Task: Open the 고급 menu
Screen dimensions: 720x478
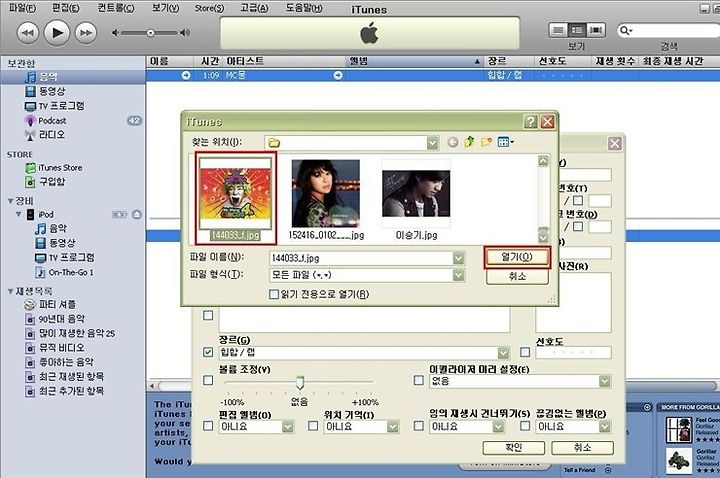Action: (254, 8)
